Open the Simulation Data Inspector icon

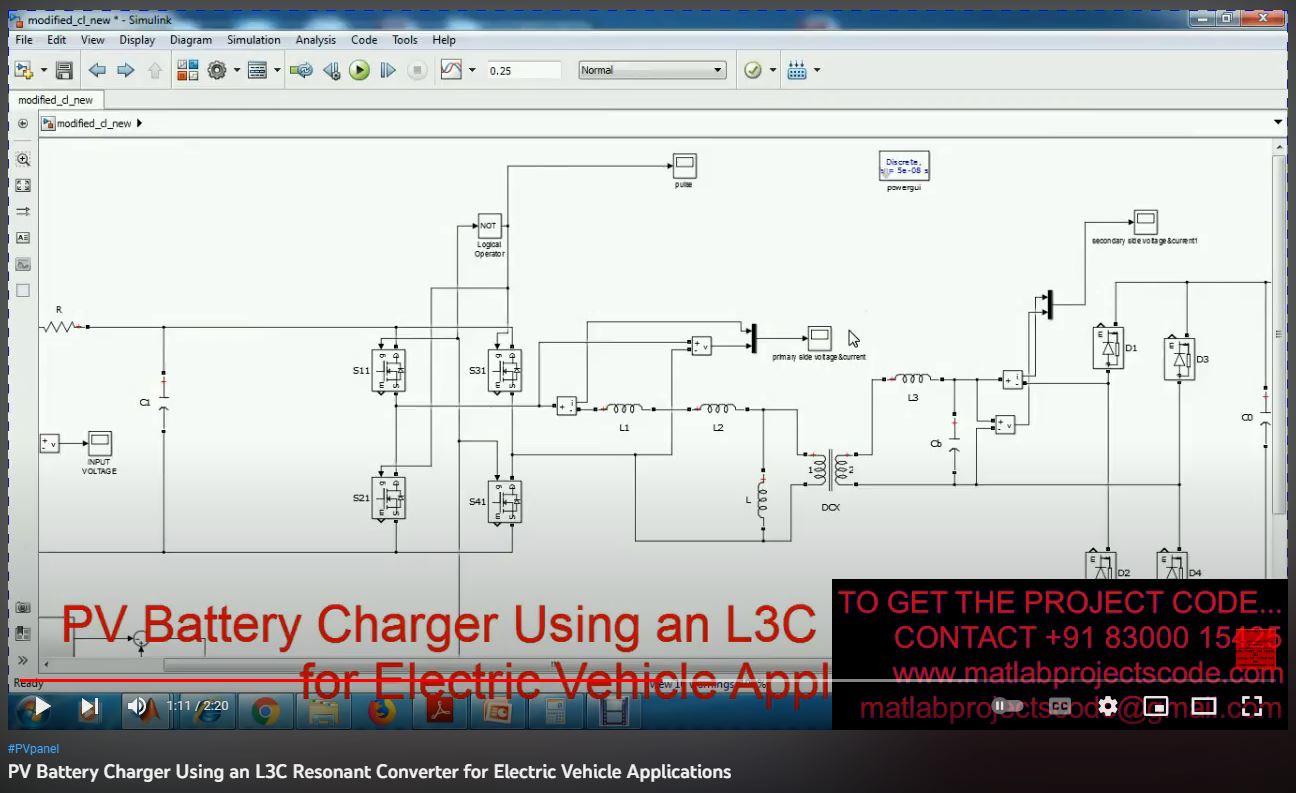tap(452, 70)
